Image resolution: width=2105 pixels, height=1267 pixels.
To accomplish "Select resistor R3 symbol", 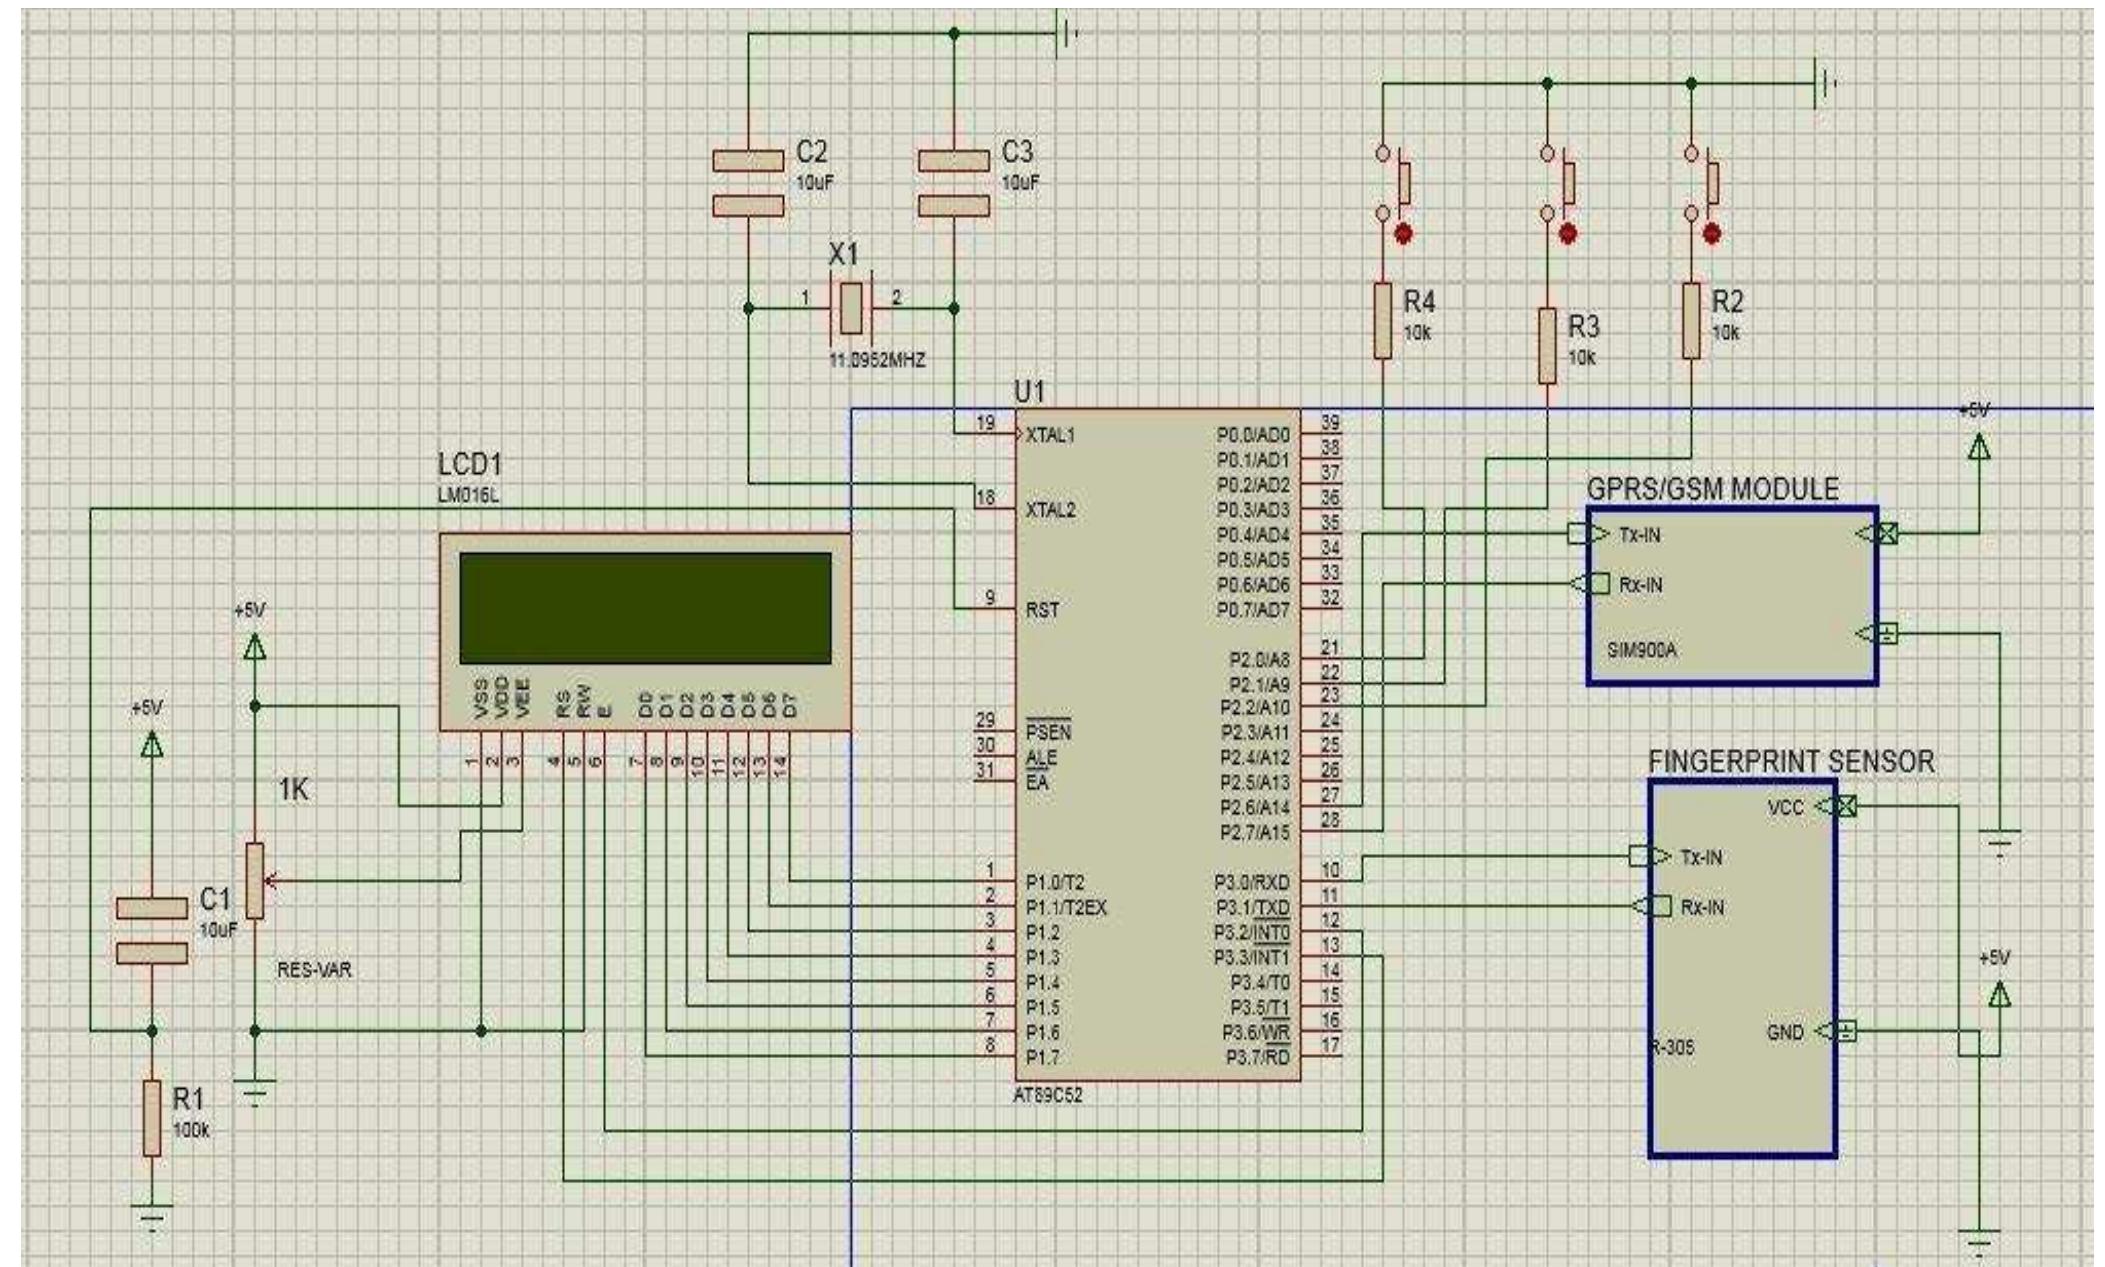I will (1547, 346).
